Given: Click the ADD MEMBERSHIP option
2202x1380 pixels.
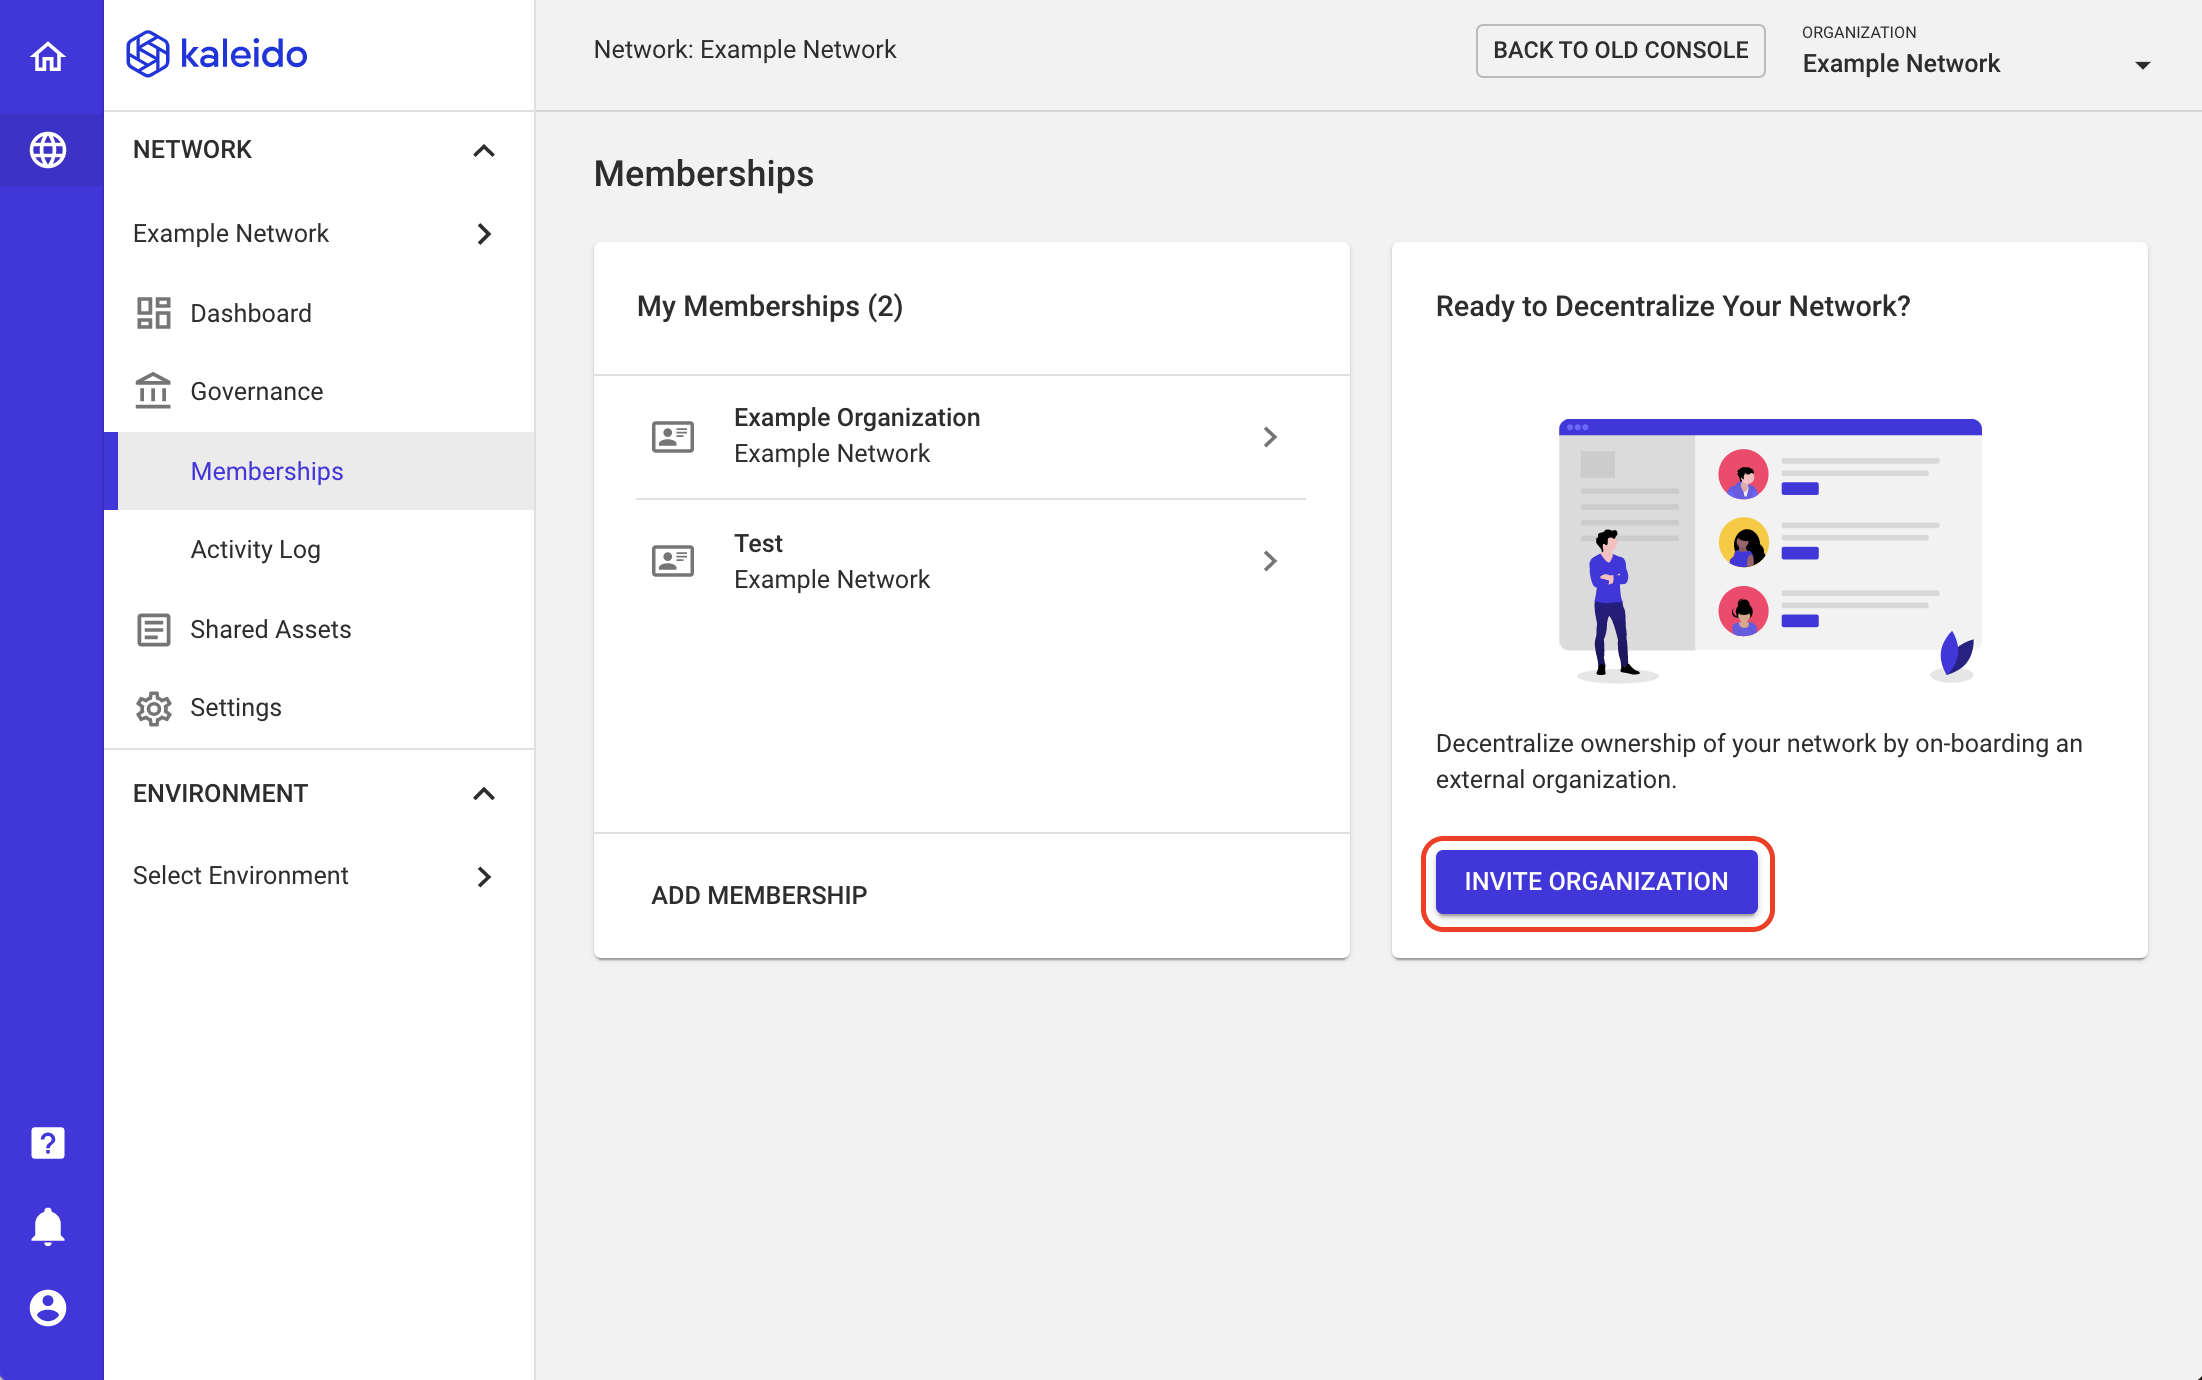Looking at the screenshot, I should [x=758, y=895].
